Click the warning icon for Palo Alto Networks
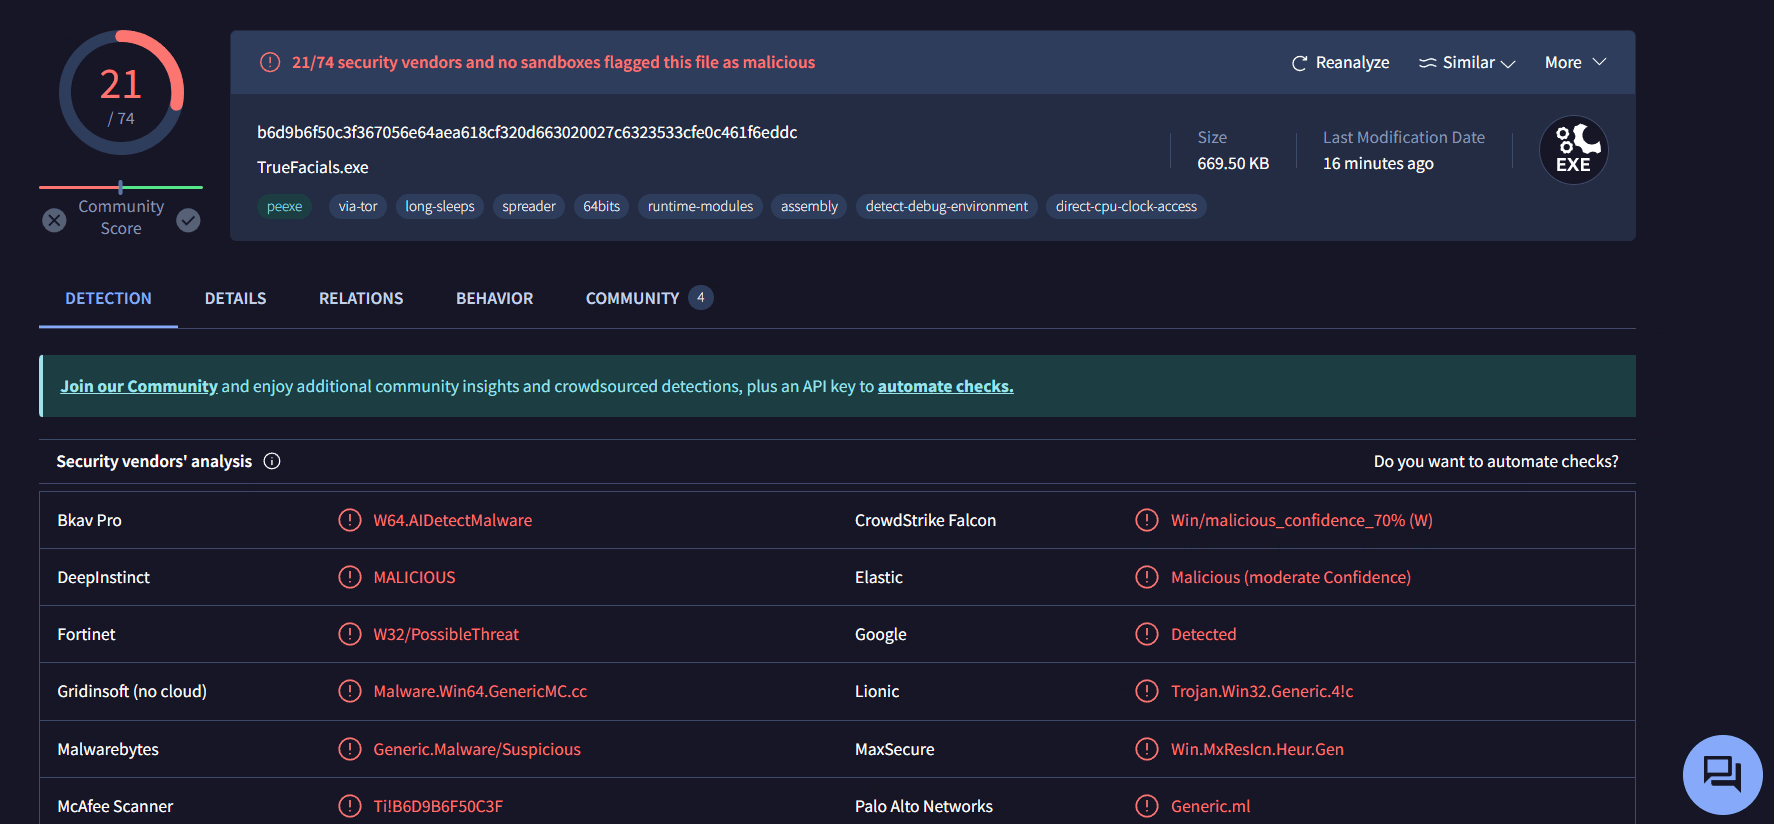 1147,806
